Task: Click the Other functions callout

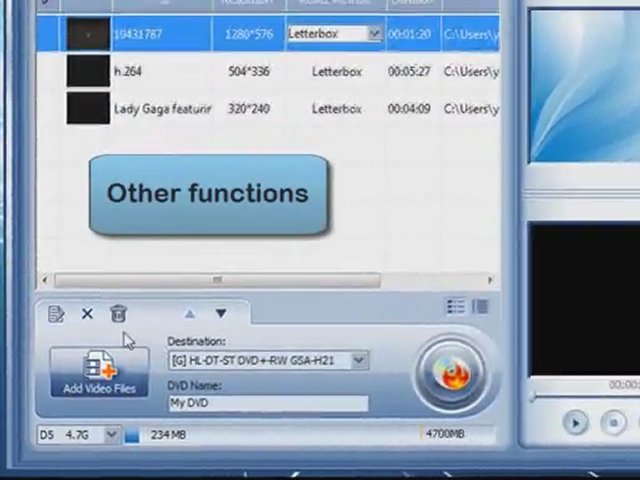Action: click(x=208, y=194)
